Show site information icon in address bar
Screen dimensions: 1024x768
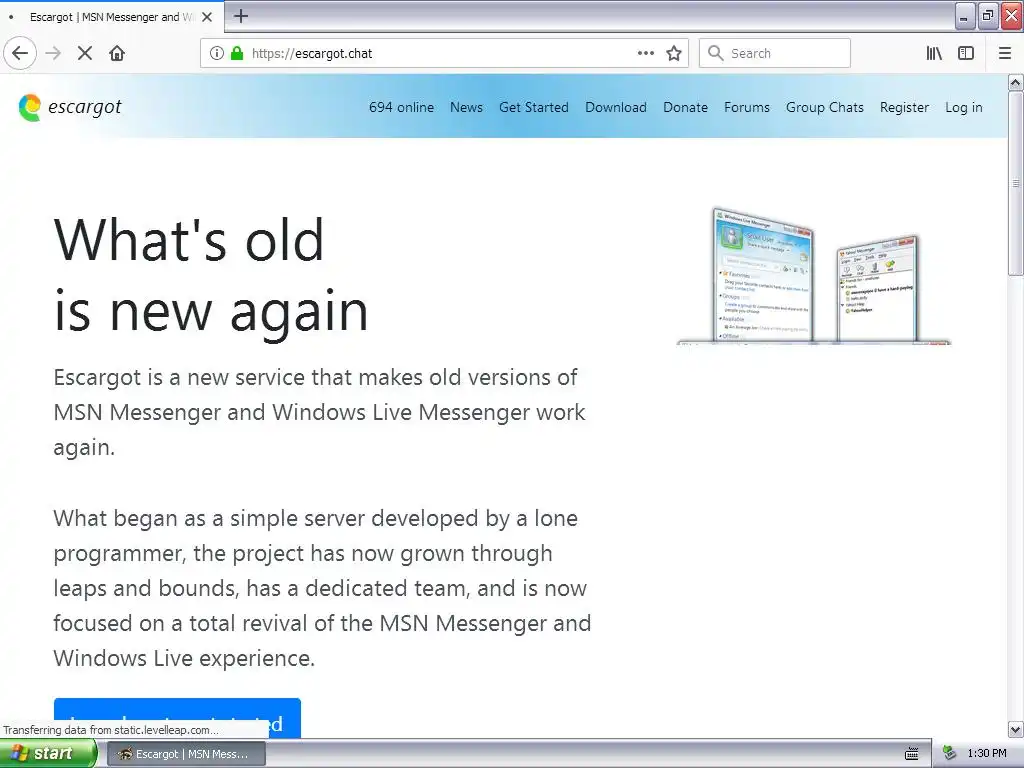(217, 53)
